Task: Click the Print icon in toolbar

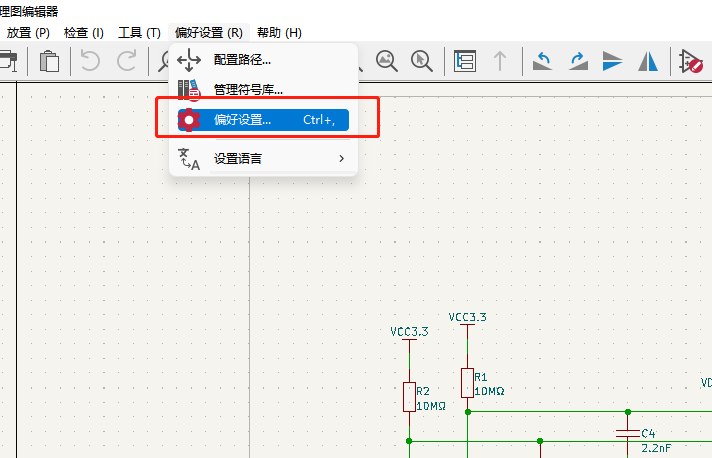Action: (8, 61)
